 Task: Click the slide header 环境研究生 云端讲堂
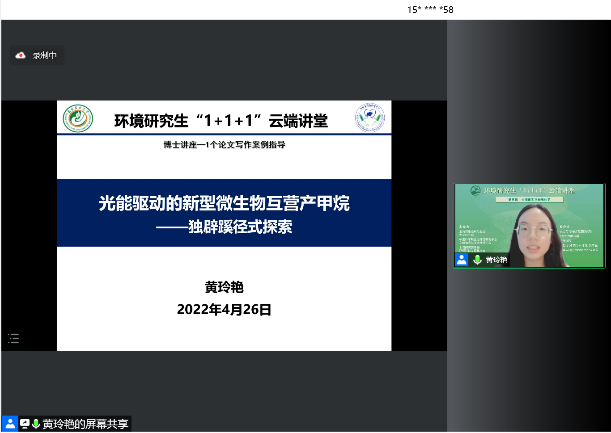tap(220, 121)
